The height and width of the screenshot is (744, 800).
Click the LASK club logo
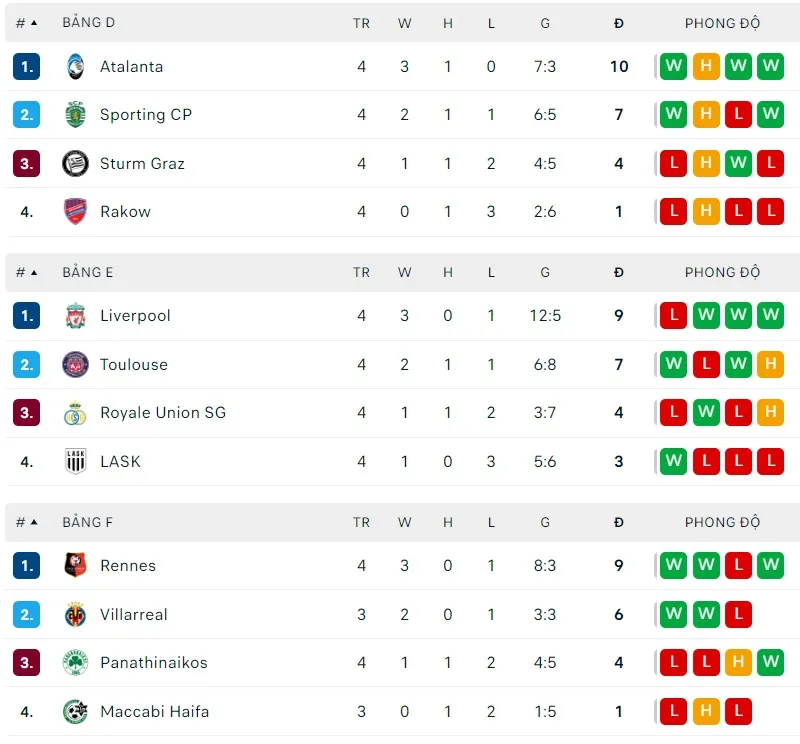(75, 461)
